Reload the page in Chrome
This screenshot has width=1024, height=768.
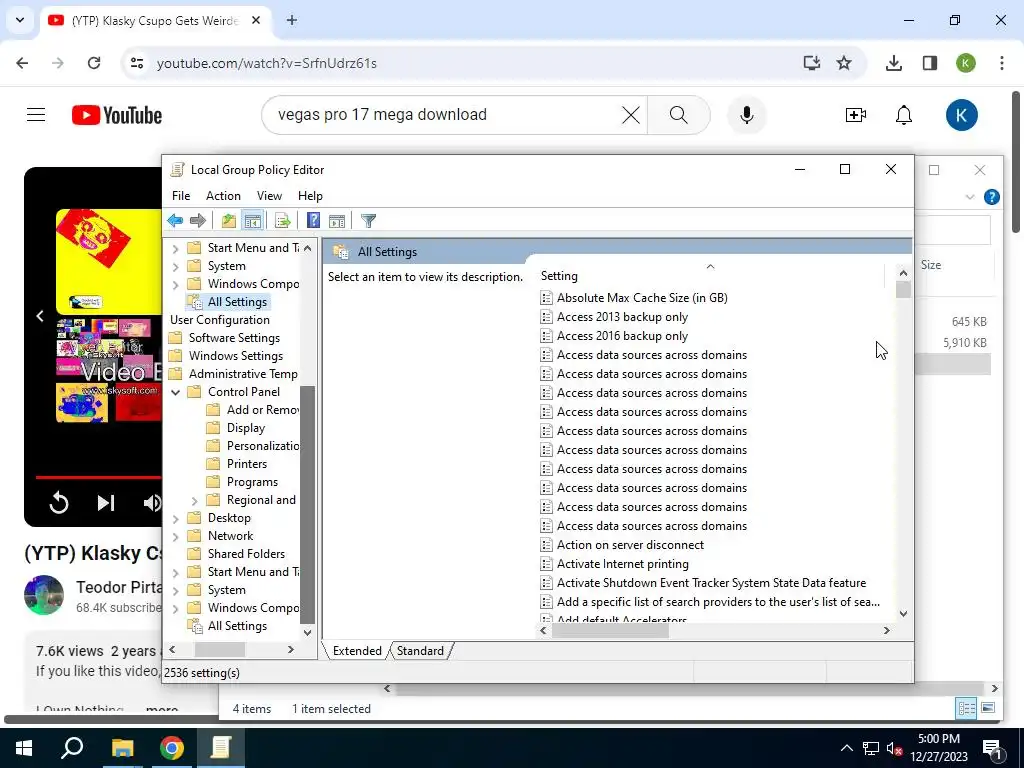[94, 63]
